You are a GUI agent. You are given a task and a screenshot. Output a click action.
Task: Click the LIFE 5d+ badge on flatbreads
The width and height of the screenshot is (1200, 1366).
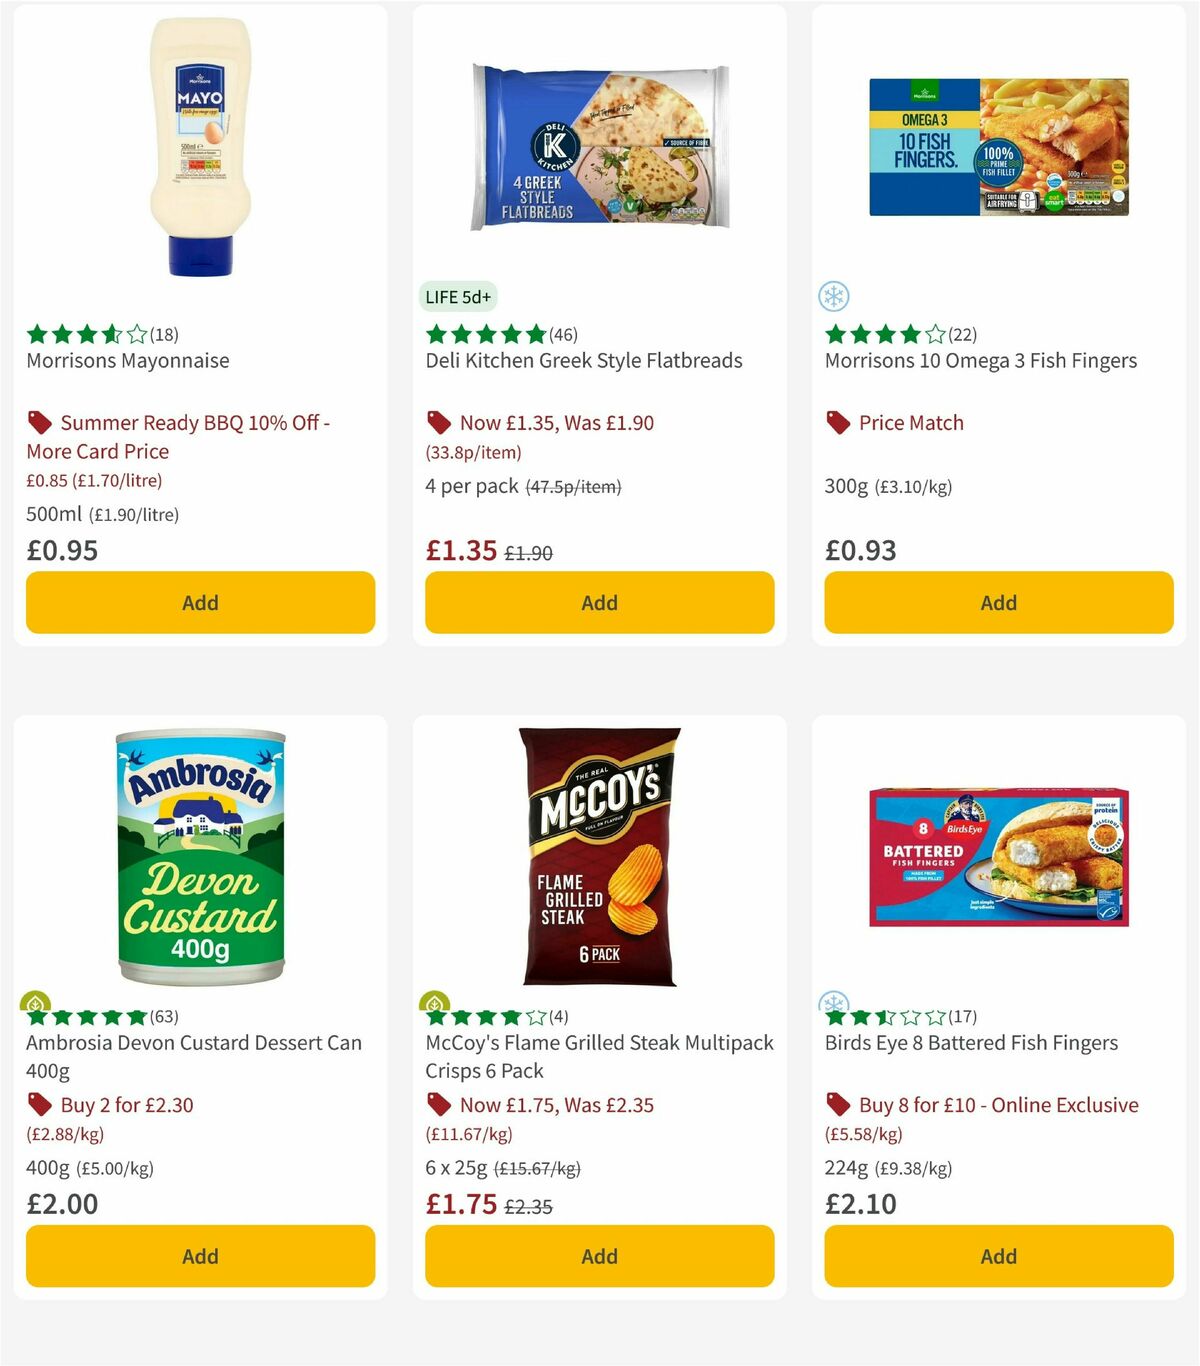[457, 297]
